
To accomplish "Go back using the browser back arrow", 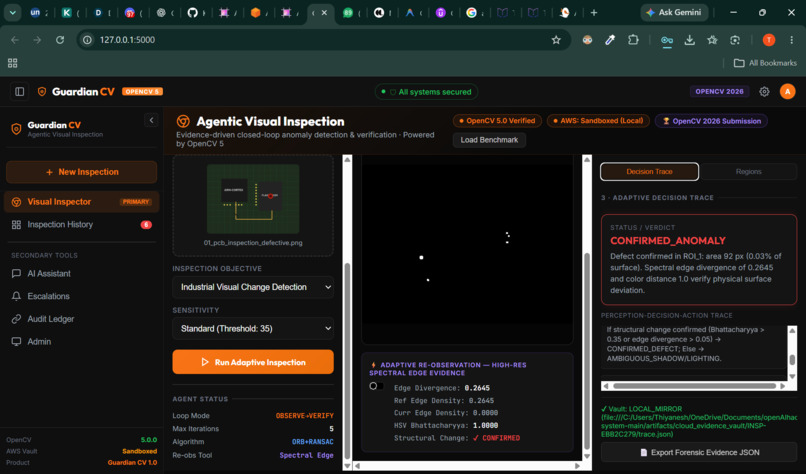I will (x=15, y=40).
